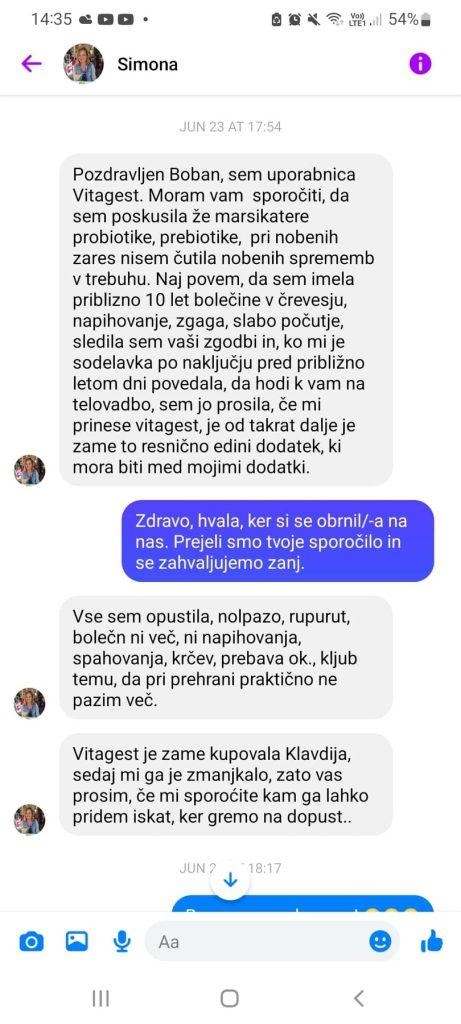
Task: Open emoji picker smiley in text field
Action: pos(380,941)
